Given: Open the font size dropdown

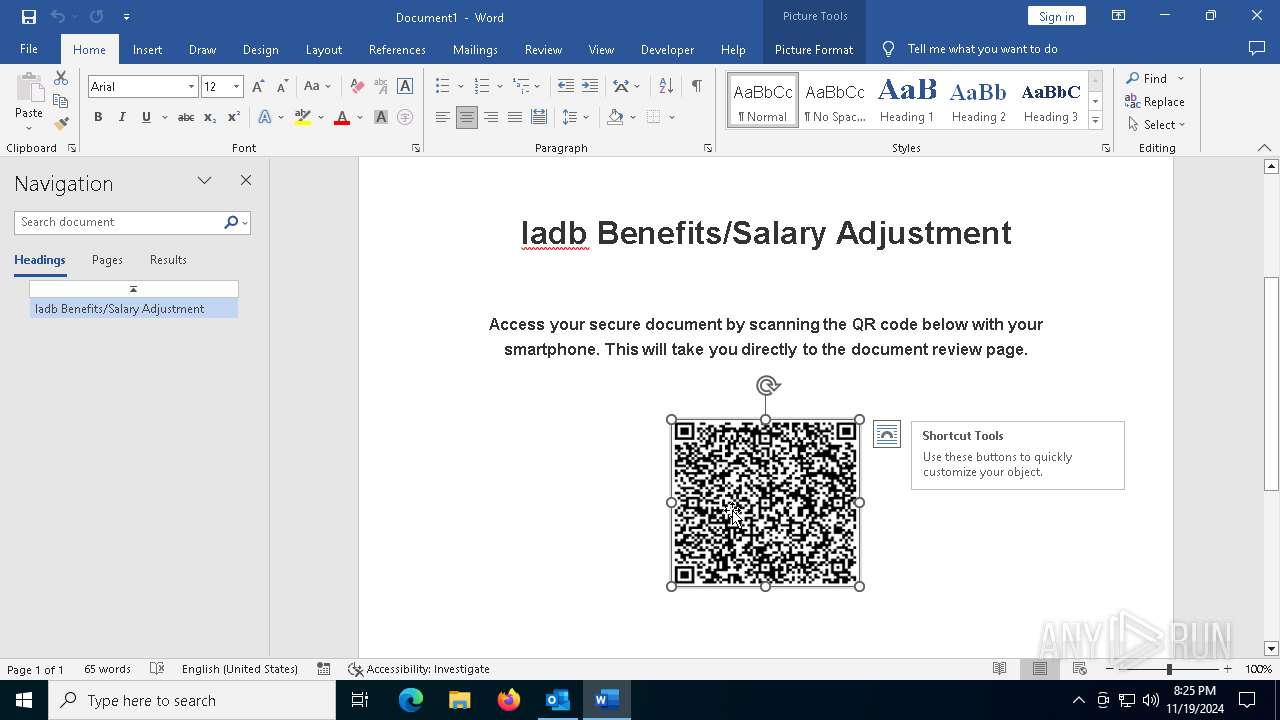Looking at the screenshot, I should [237, 87].
